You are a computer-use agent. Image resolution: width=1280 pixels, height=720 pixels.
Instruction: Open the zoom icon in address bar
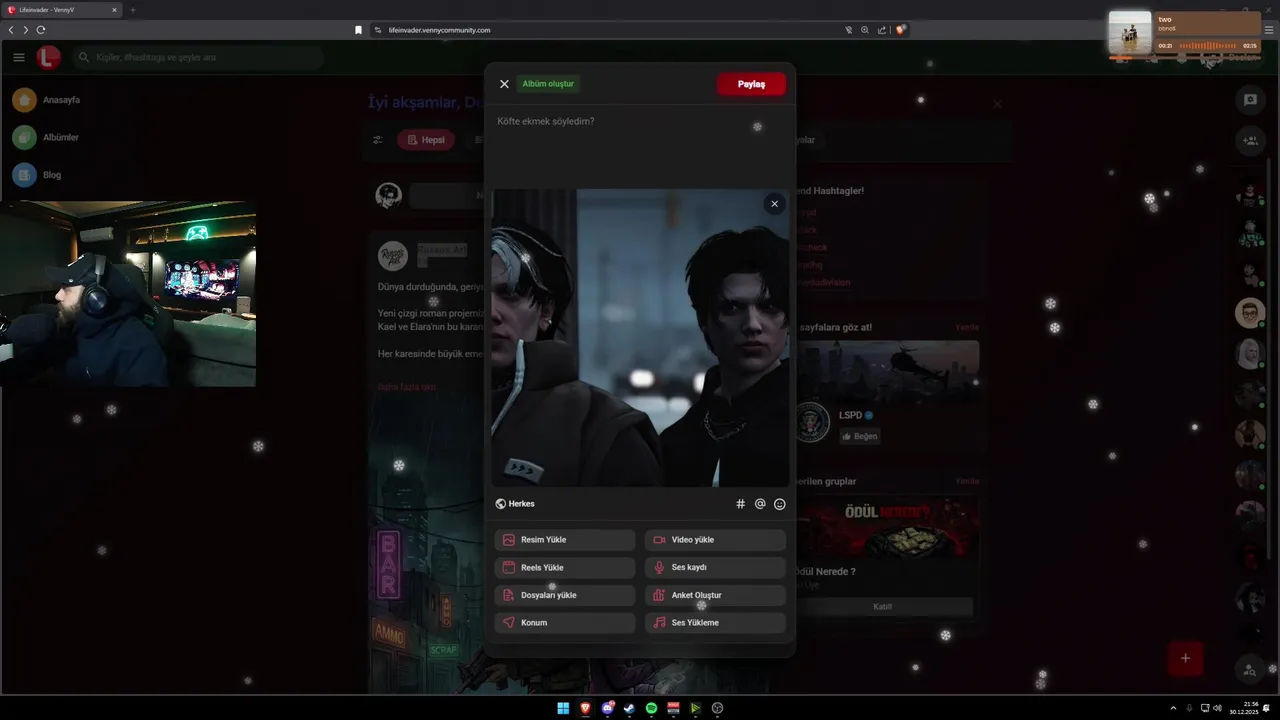[x=865, y=30]
